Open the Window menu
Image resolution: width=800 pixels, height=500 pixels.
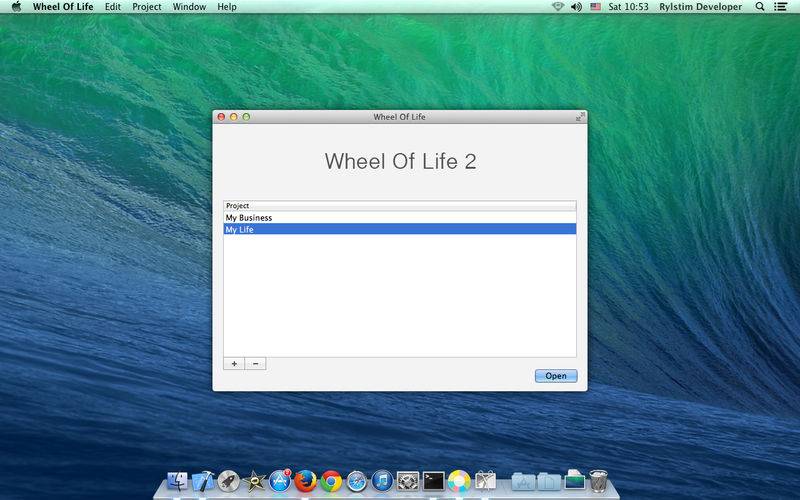[189, 7]
